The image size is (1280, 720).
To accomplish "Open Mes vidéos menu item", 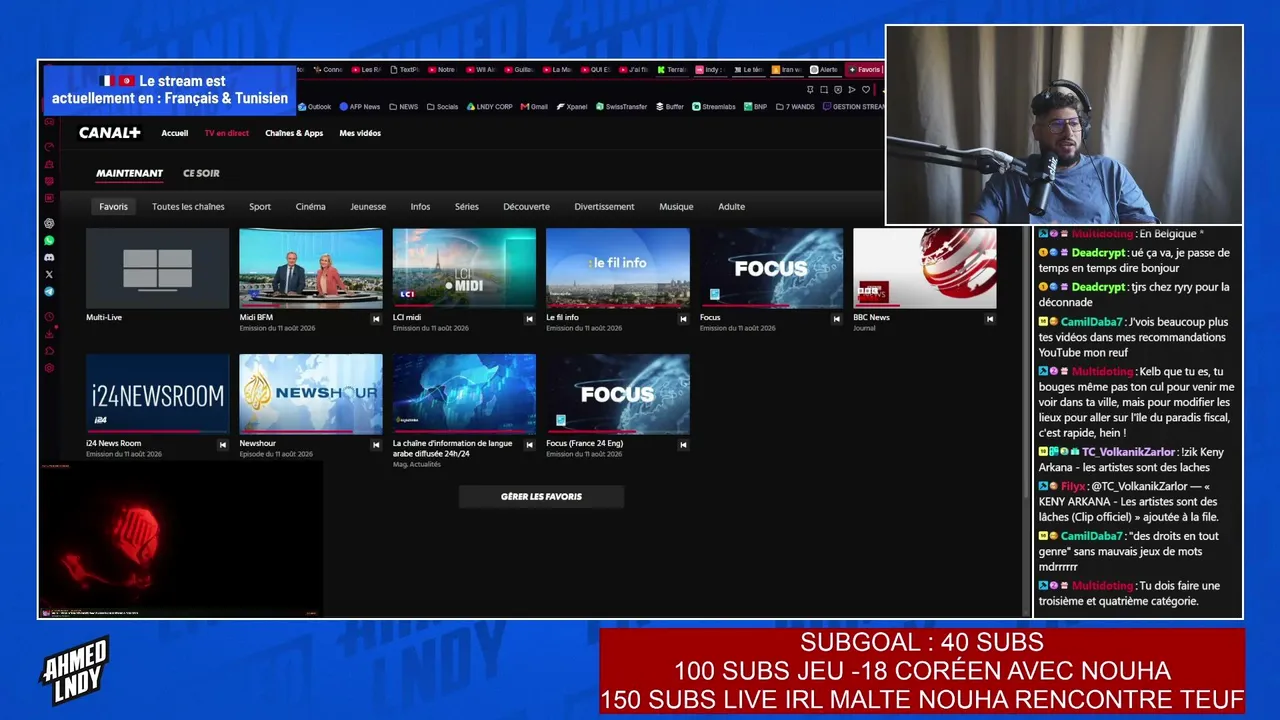I will [x=360, y=133].
